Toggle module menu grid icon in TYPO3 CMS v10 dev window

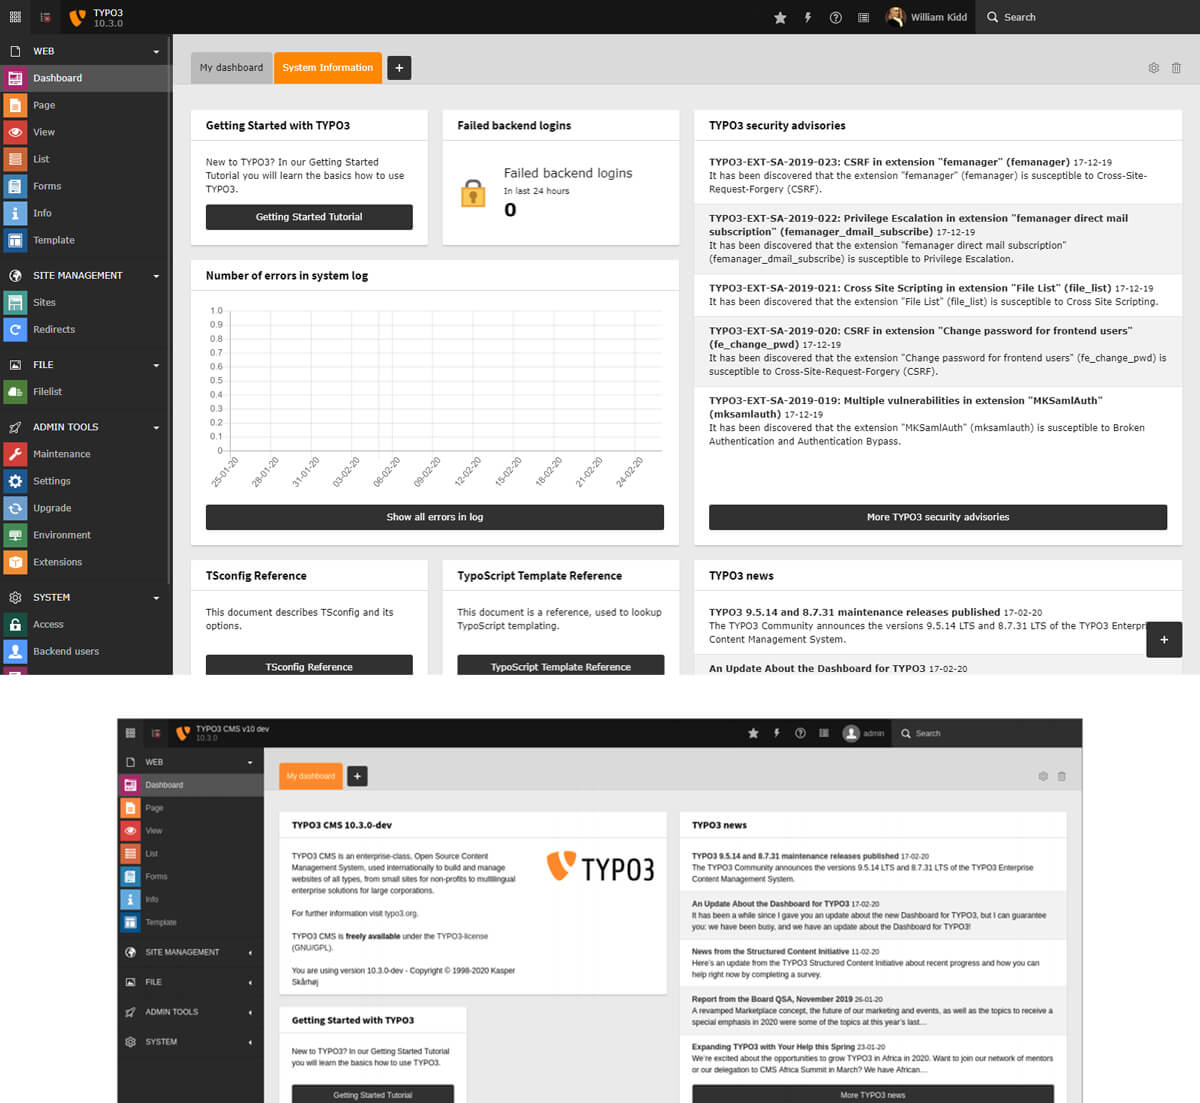pos(130,733)
